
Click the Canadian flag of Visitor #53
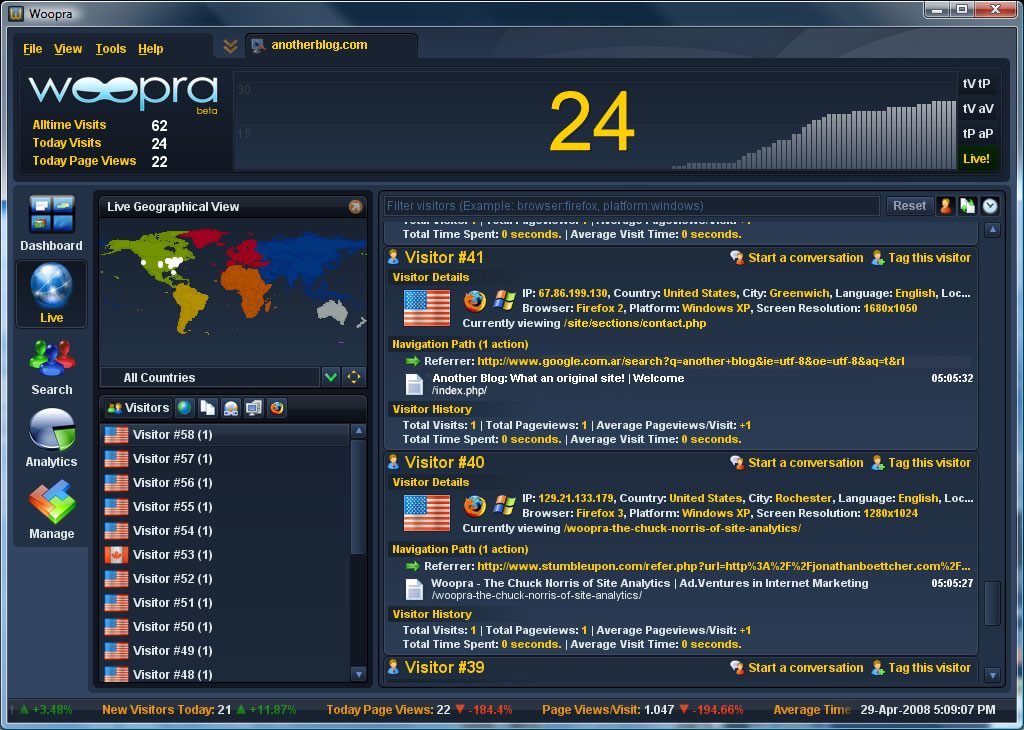click(116, 554)
